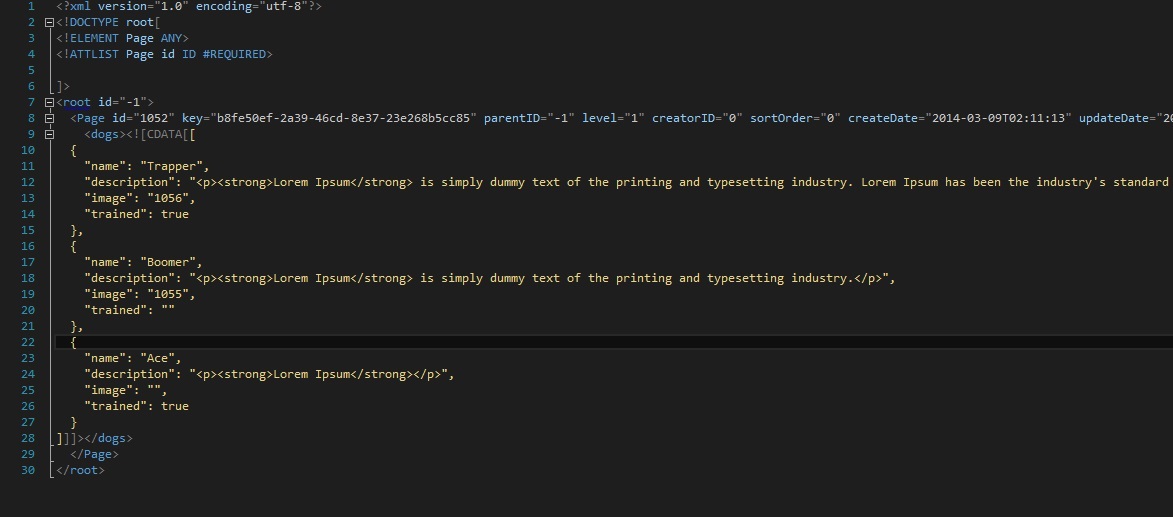Click the #REQUIRED keyword in ATTLIST line

(x=234, y=54)
